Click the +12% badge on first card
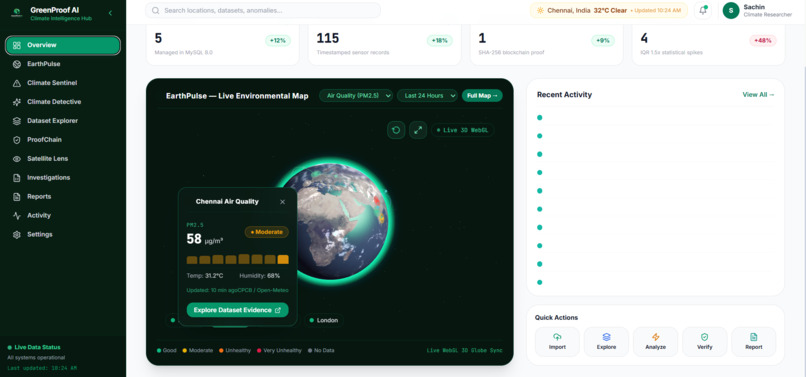 [278, 41]
